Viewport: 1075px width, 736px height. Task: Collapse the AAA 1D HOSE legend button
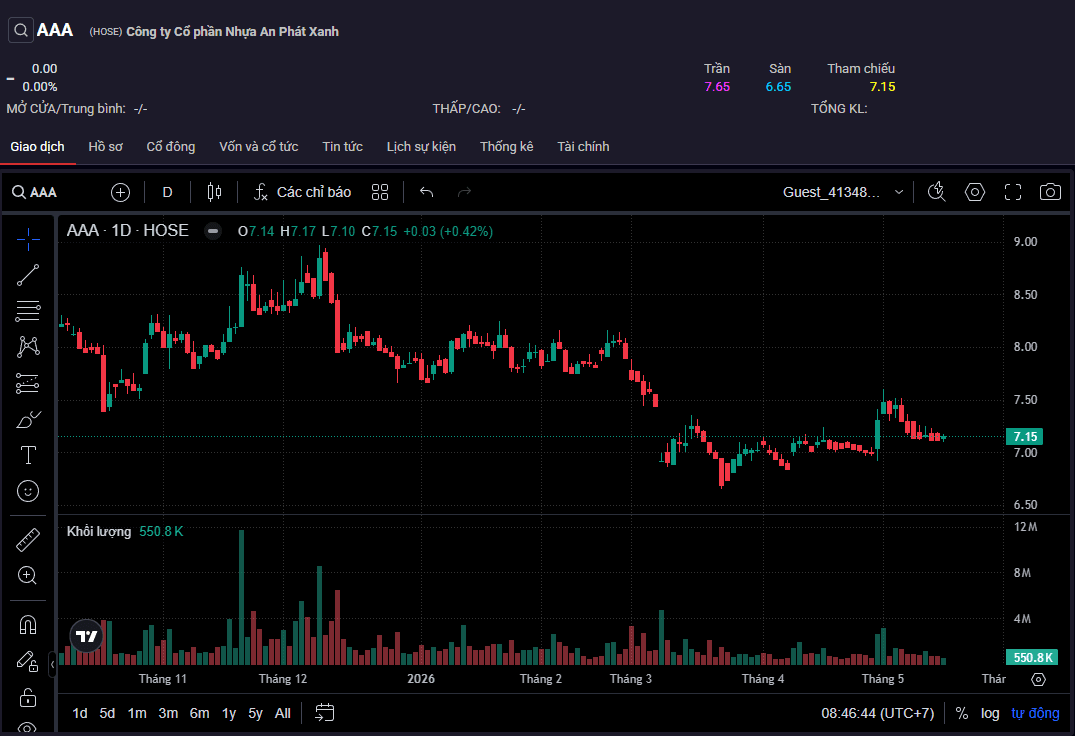point(213,231)
